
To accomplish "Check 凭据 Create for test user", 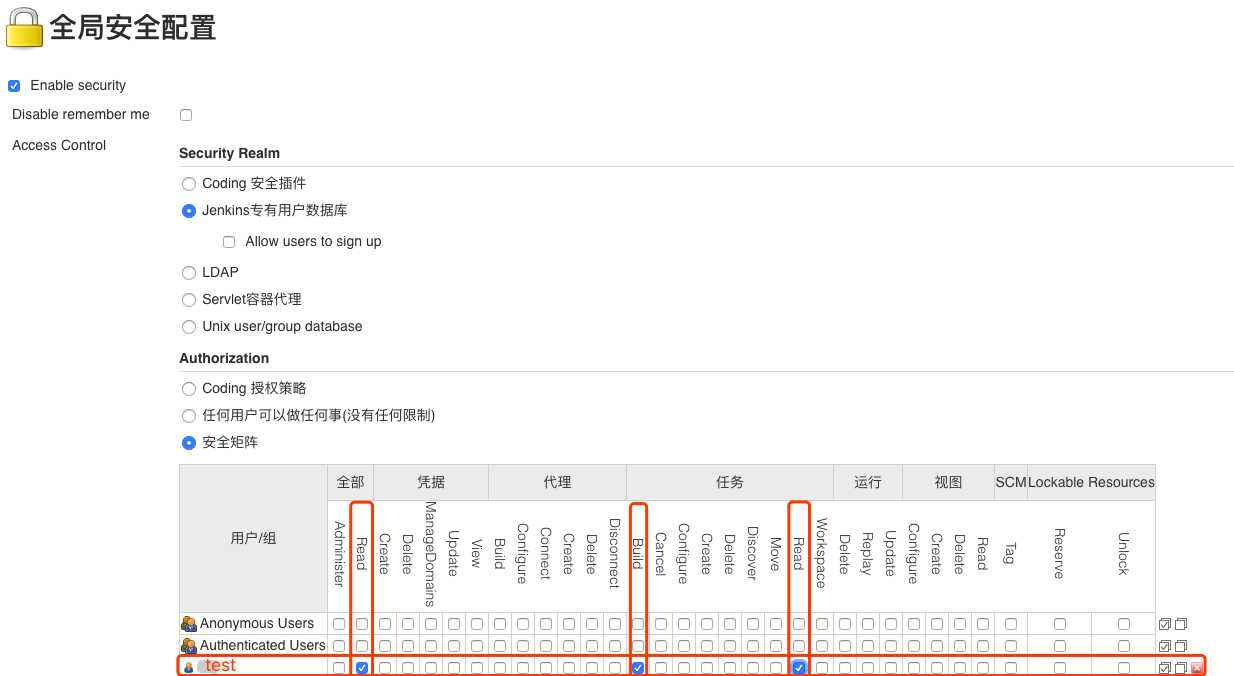I will (x=385, y=668).
